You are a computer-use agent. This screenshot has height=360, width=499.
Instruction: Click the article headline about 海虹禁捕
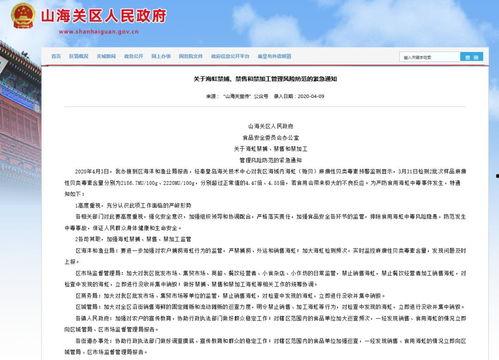265,79
